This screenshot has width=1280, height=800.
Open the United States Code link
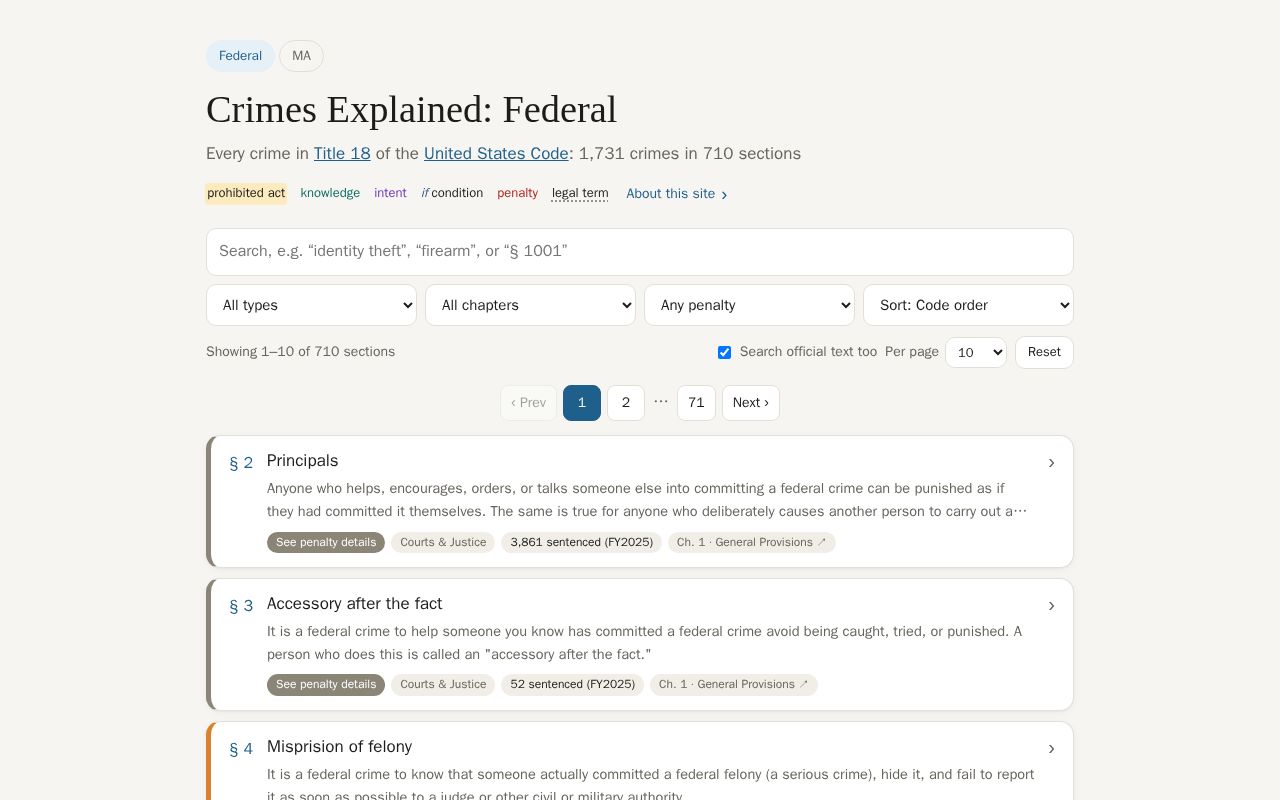click(x=496, y=154)
